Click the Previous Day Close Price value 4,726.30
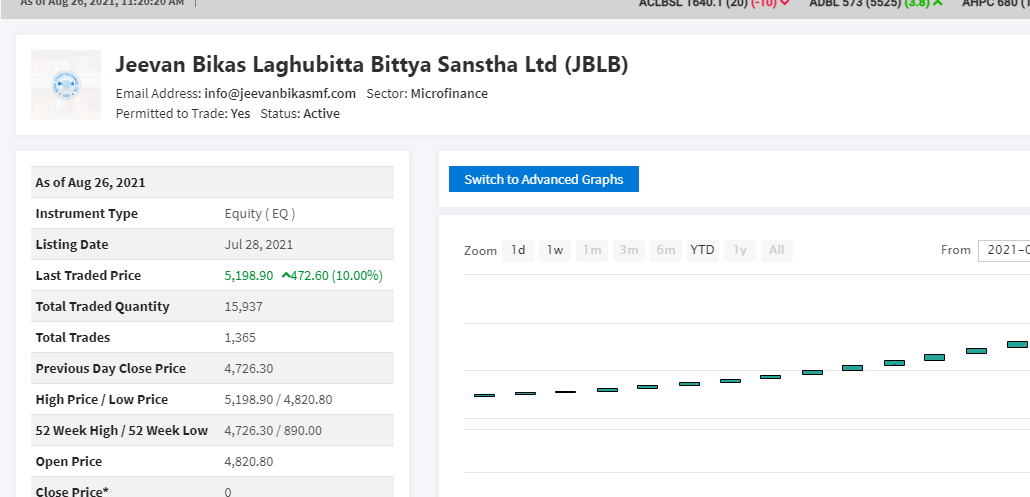Image resolution: width=1030 pixels, height=497 pixels. [x=249, y=368]
